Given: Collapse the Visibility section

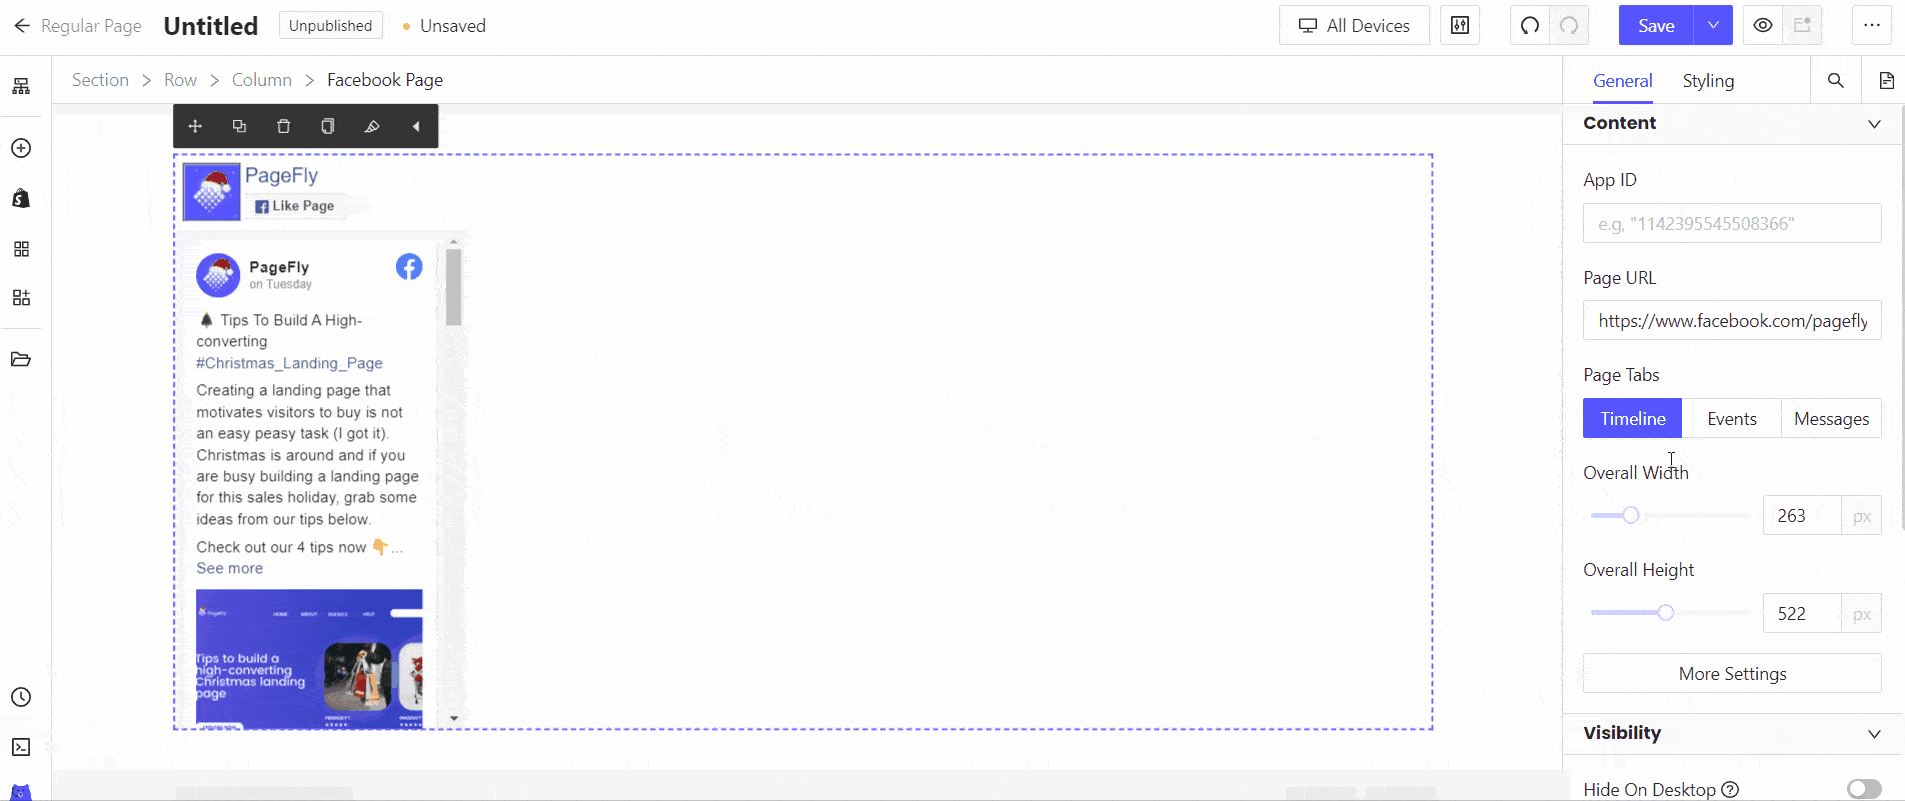Looking at the screenshot, I should 1874,734.
